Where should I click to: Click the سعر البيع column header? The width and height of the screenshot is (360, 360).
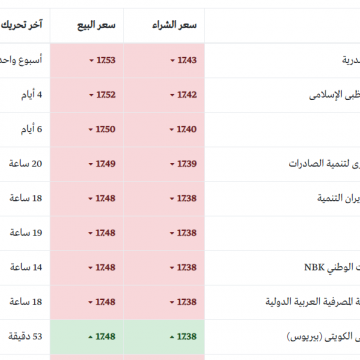coord(96,25)
